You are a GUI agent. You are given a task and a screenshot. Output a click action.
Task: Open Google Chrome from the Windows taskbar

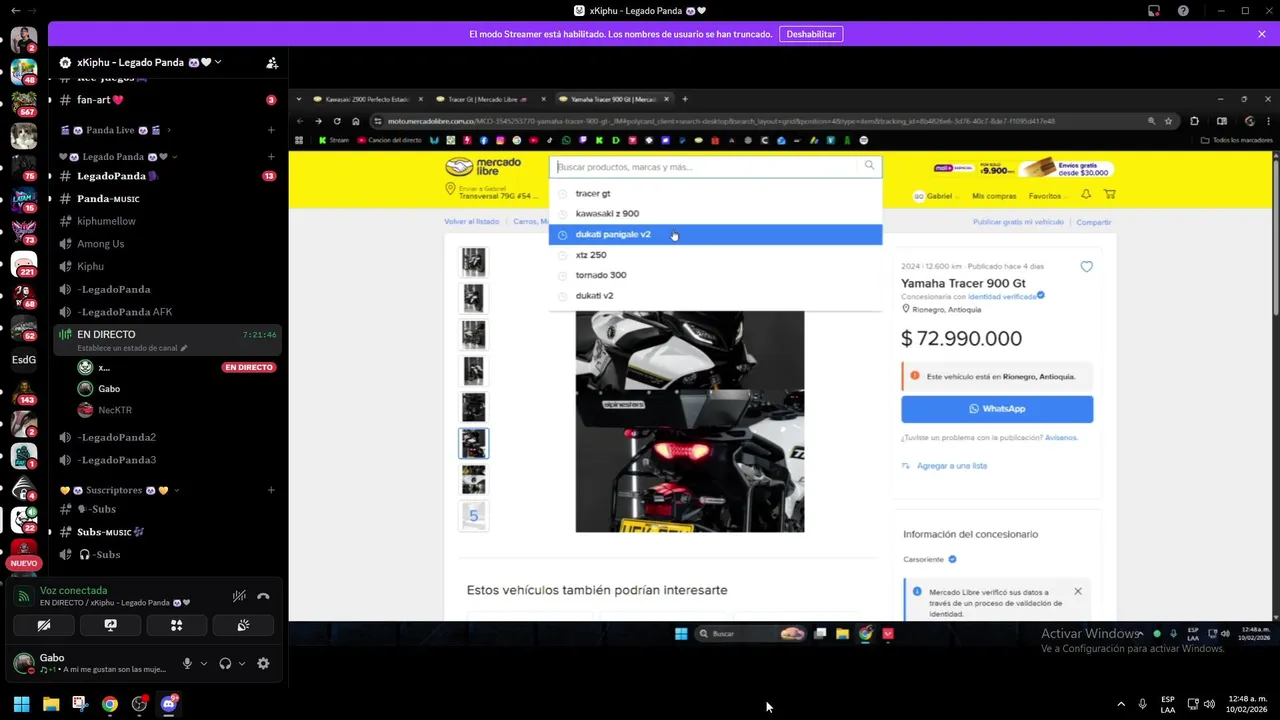(110, 704)
